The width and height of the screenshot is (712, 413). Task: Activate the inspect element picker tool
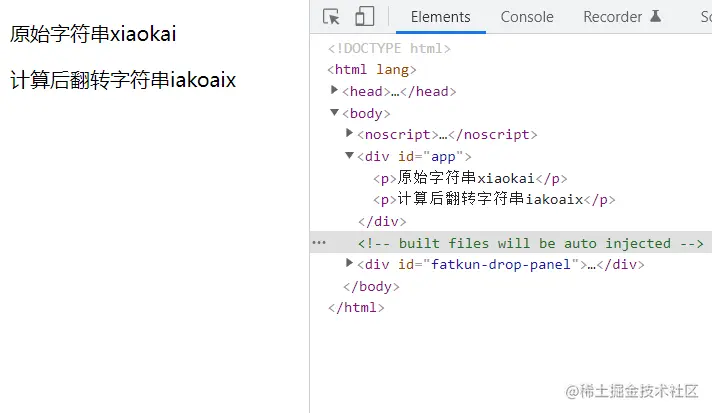point(332,17)
